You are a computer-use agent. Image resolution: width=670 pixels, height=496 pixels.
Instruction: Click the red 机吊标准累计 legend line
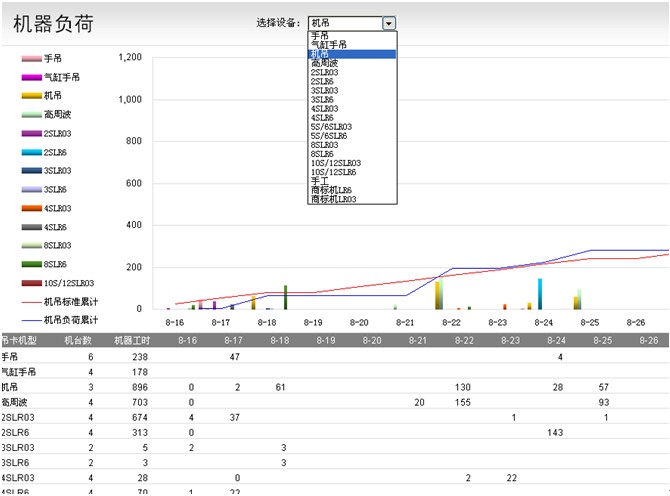[x=30, y=301]
